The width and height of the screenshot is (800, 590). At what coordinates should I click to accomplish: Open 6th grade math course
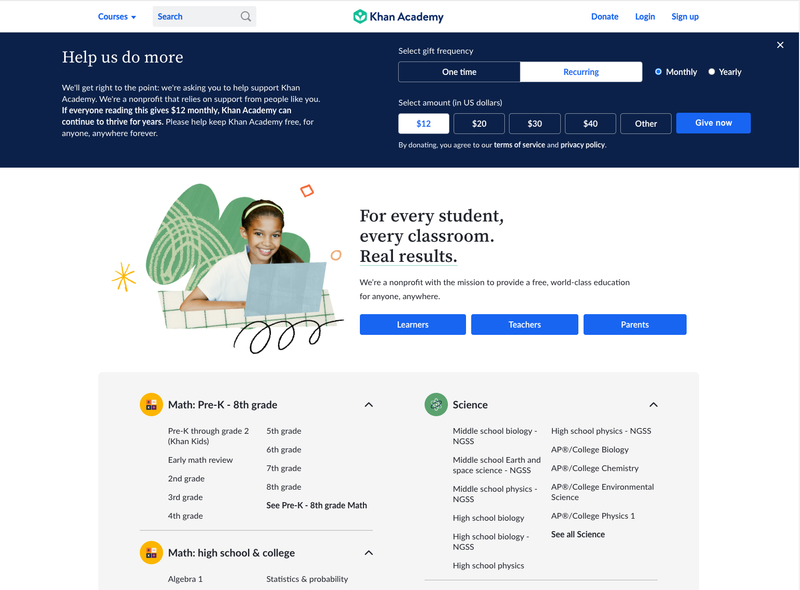tap(284, 450)
